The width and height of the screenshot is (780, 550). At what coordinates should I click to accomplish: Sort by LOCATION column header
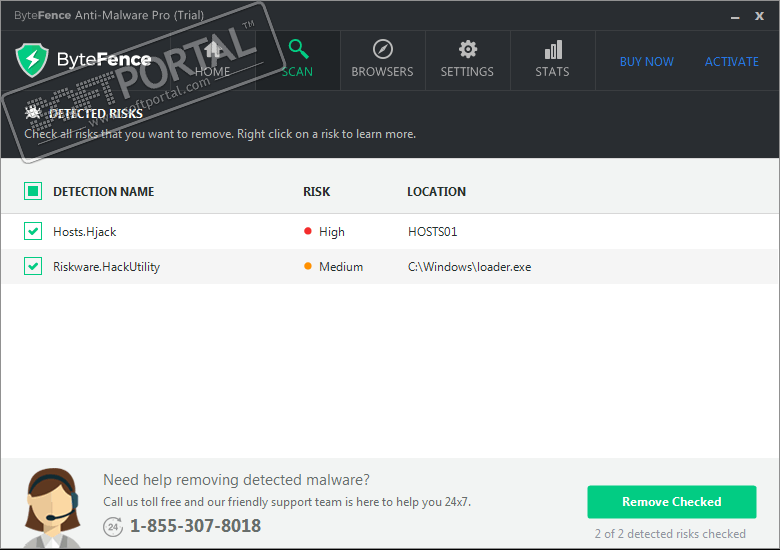[436, 191]
